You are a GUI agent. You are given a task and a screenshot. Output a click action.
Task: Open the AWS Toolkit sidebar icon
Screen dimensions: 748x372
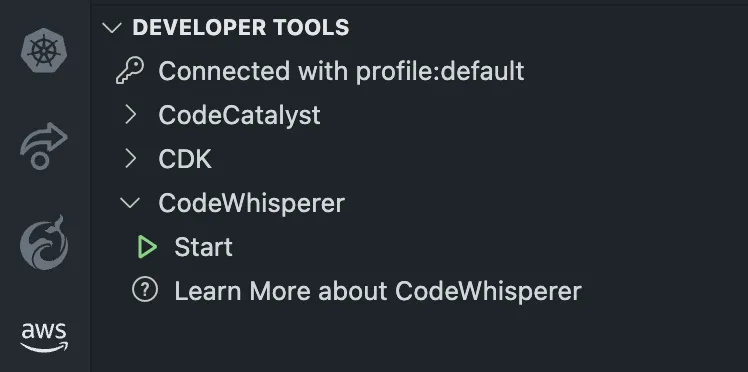pos(44,337)
